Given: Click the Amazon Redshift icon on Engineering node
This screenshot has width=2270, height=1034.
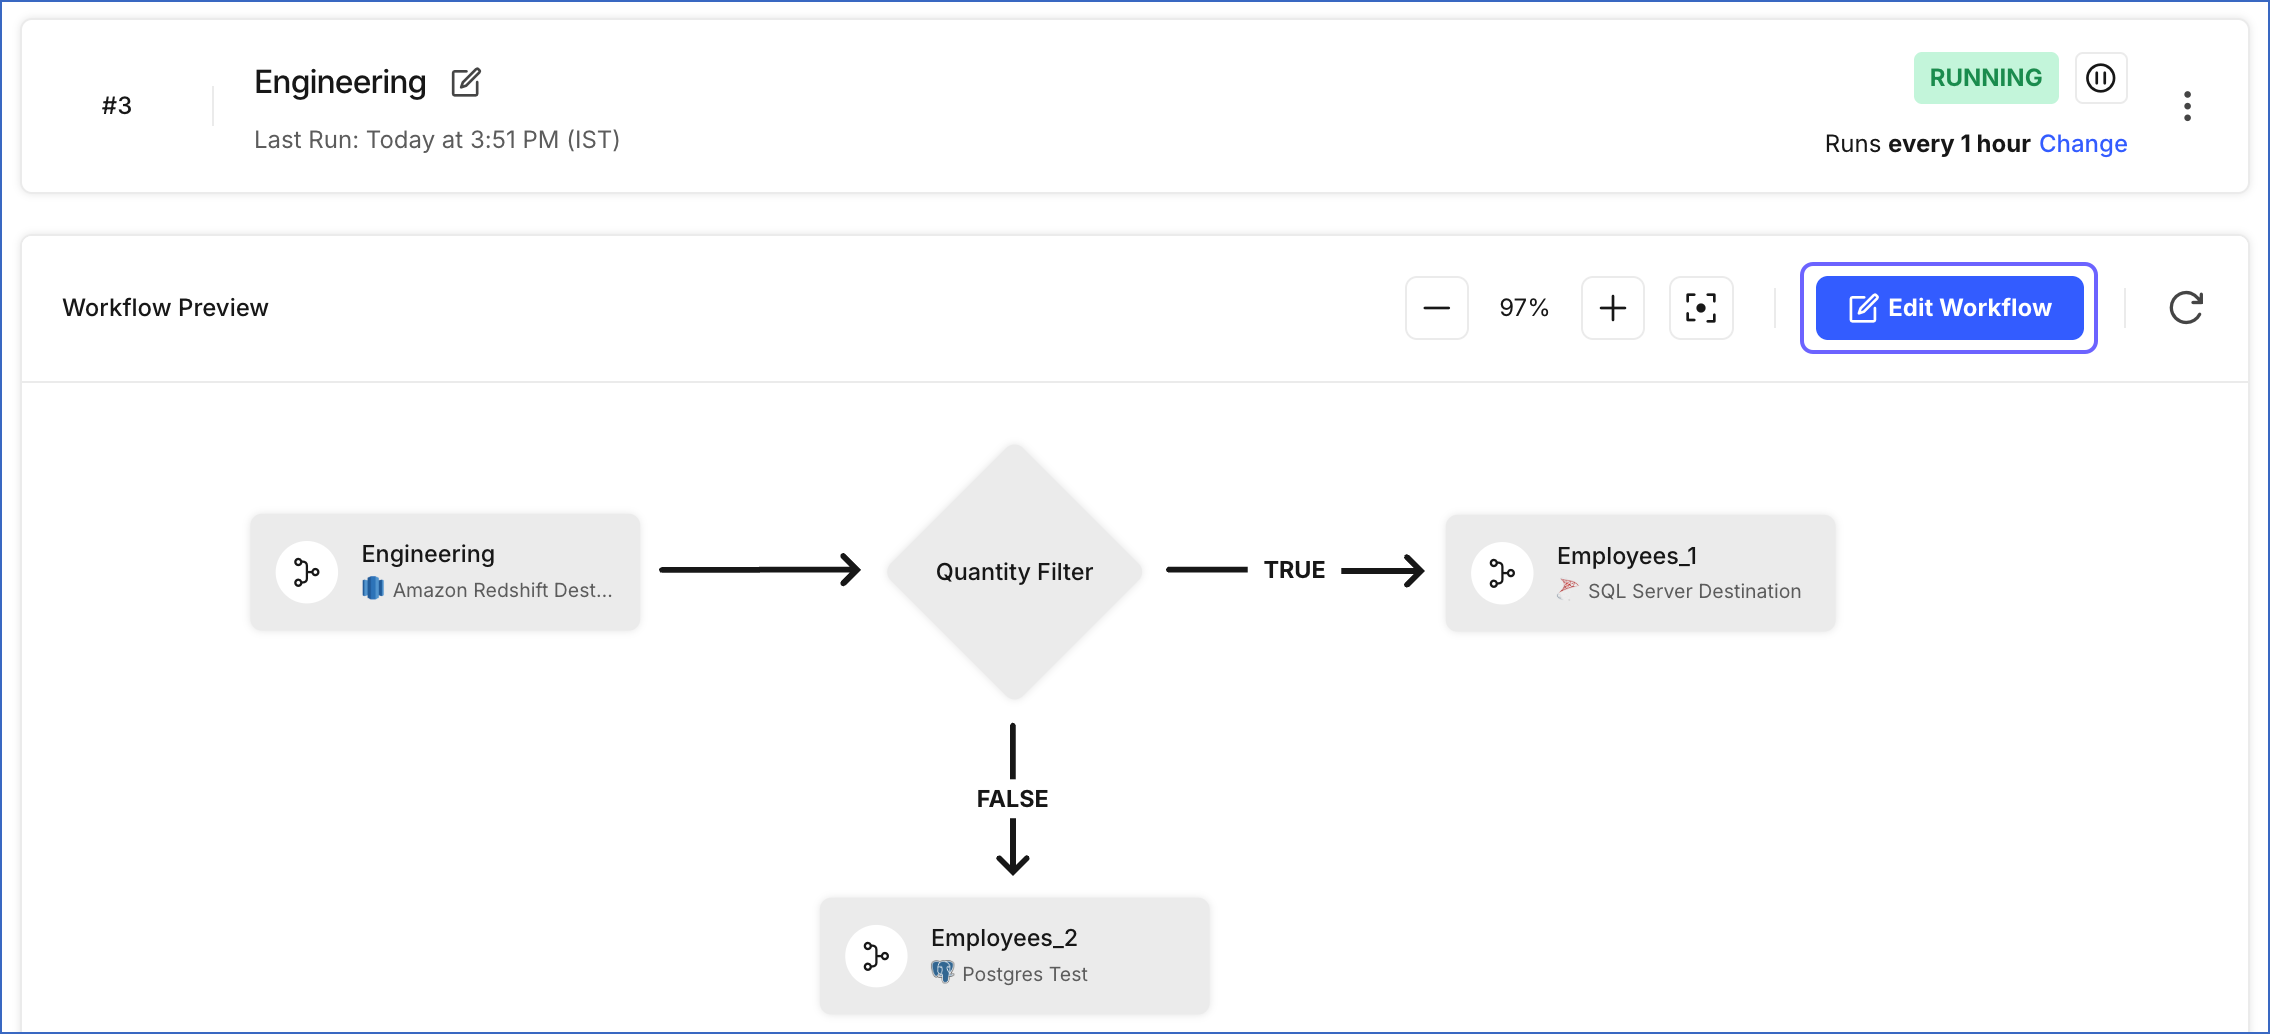Looking at the screenshot, I should [373, 589].
